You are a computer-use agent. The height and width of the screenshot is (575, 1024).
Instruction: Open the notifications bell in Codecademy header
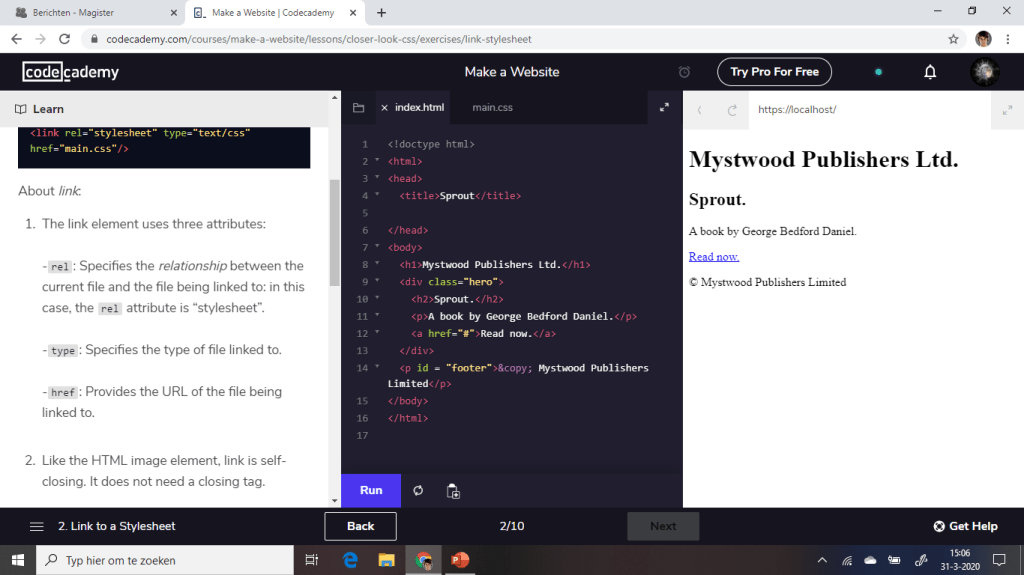pyautogui.click(x=930, y=72)
